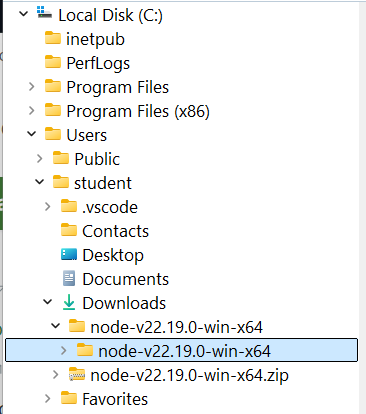This screenshot has height=414, width=366.
Task: Open Program Files in the tree
Action: click(x=118, y=87)
